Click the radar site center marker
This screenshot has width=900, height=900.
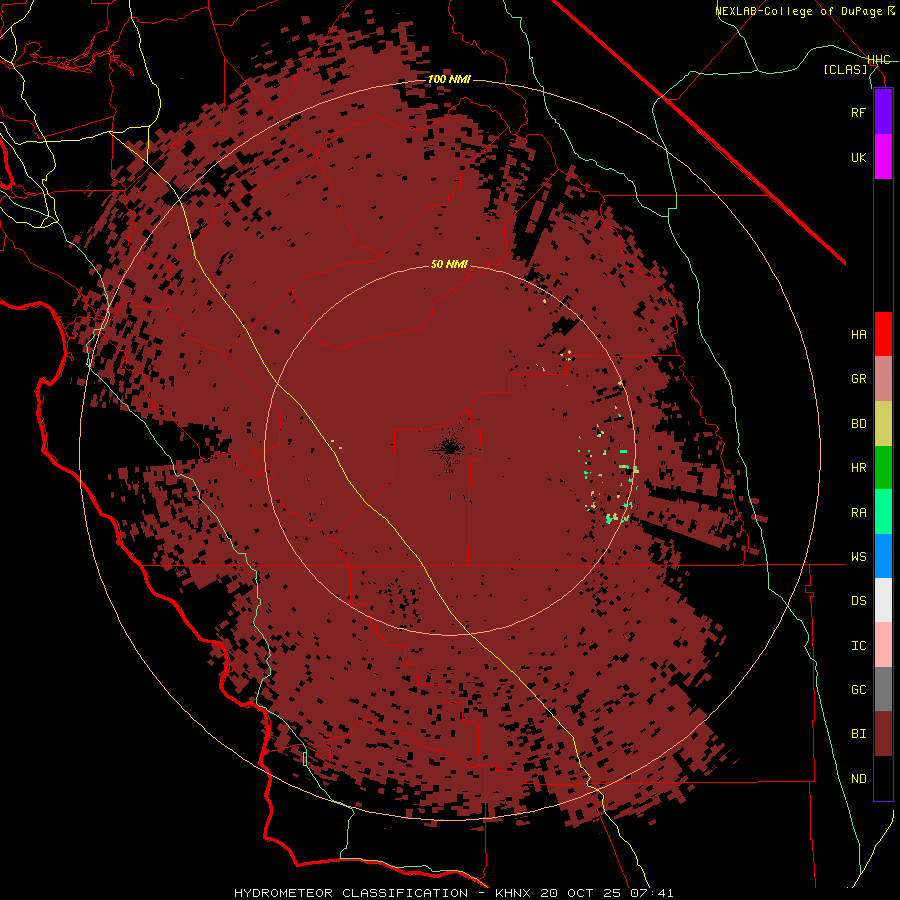click(450, 449)
